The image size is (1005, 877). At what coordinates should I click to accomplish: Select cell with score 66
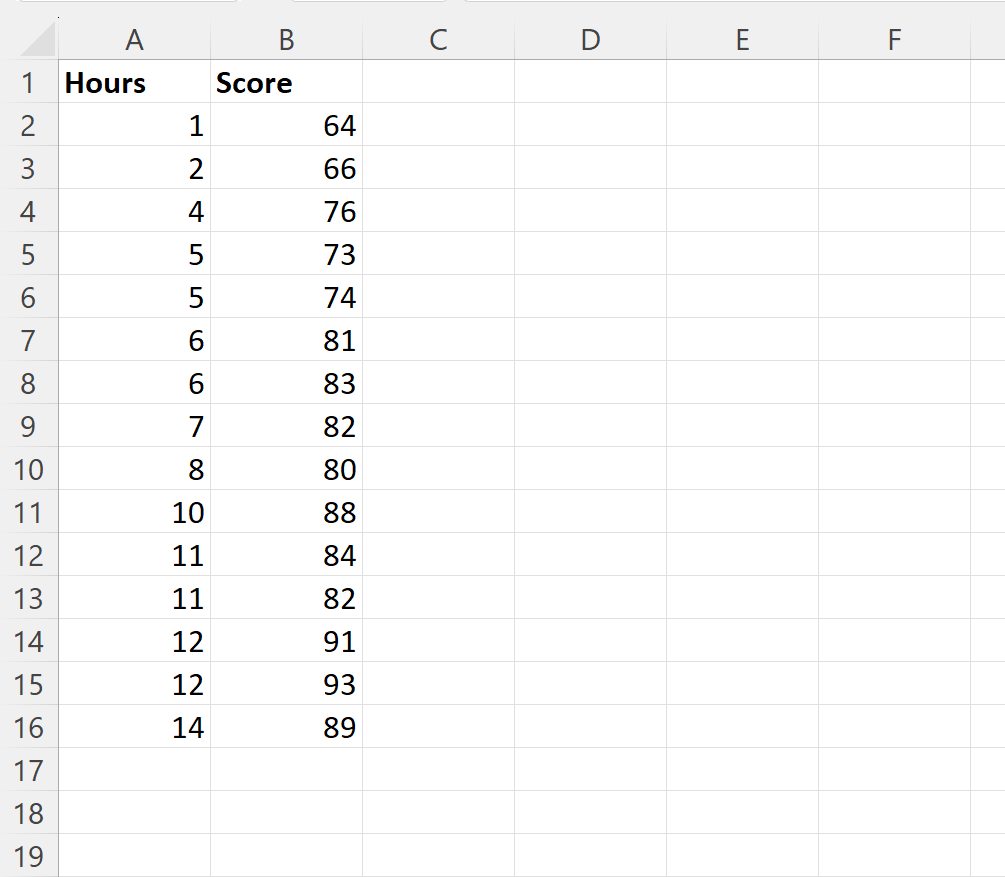[x=287, y=168]
